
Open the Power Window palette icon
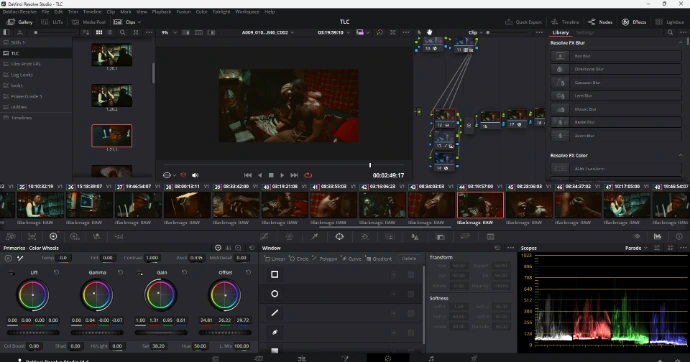tap(339, 237)
